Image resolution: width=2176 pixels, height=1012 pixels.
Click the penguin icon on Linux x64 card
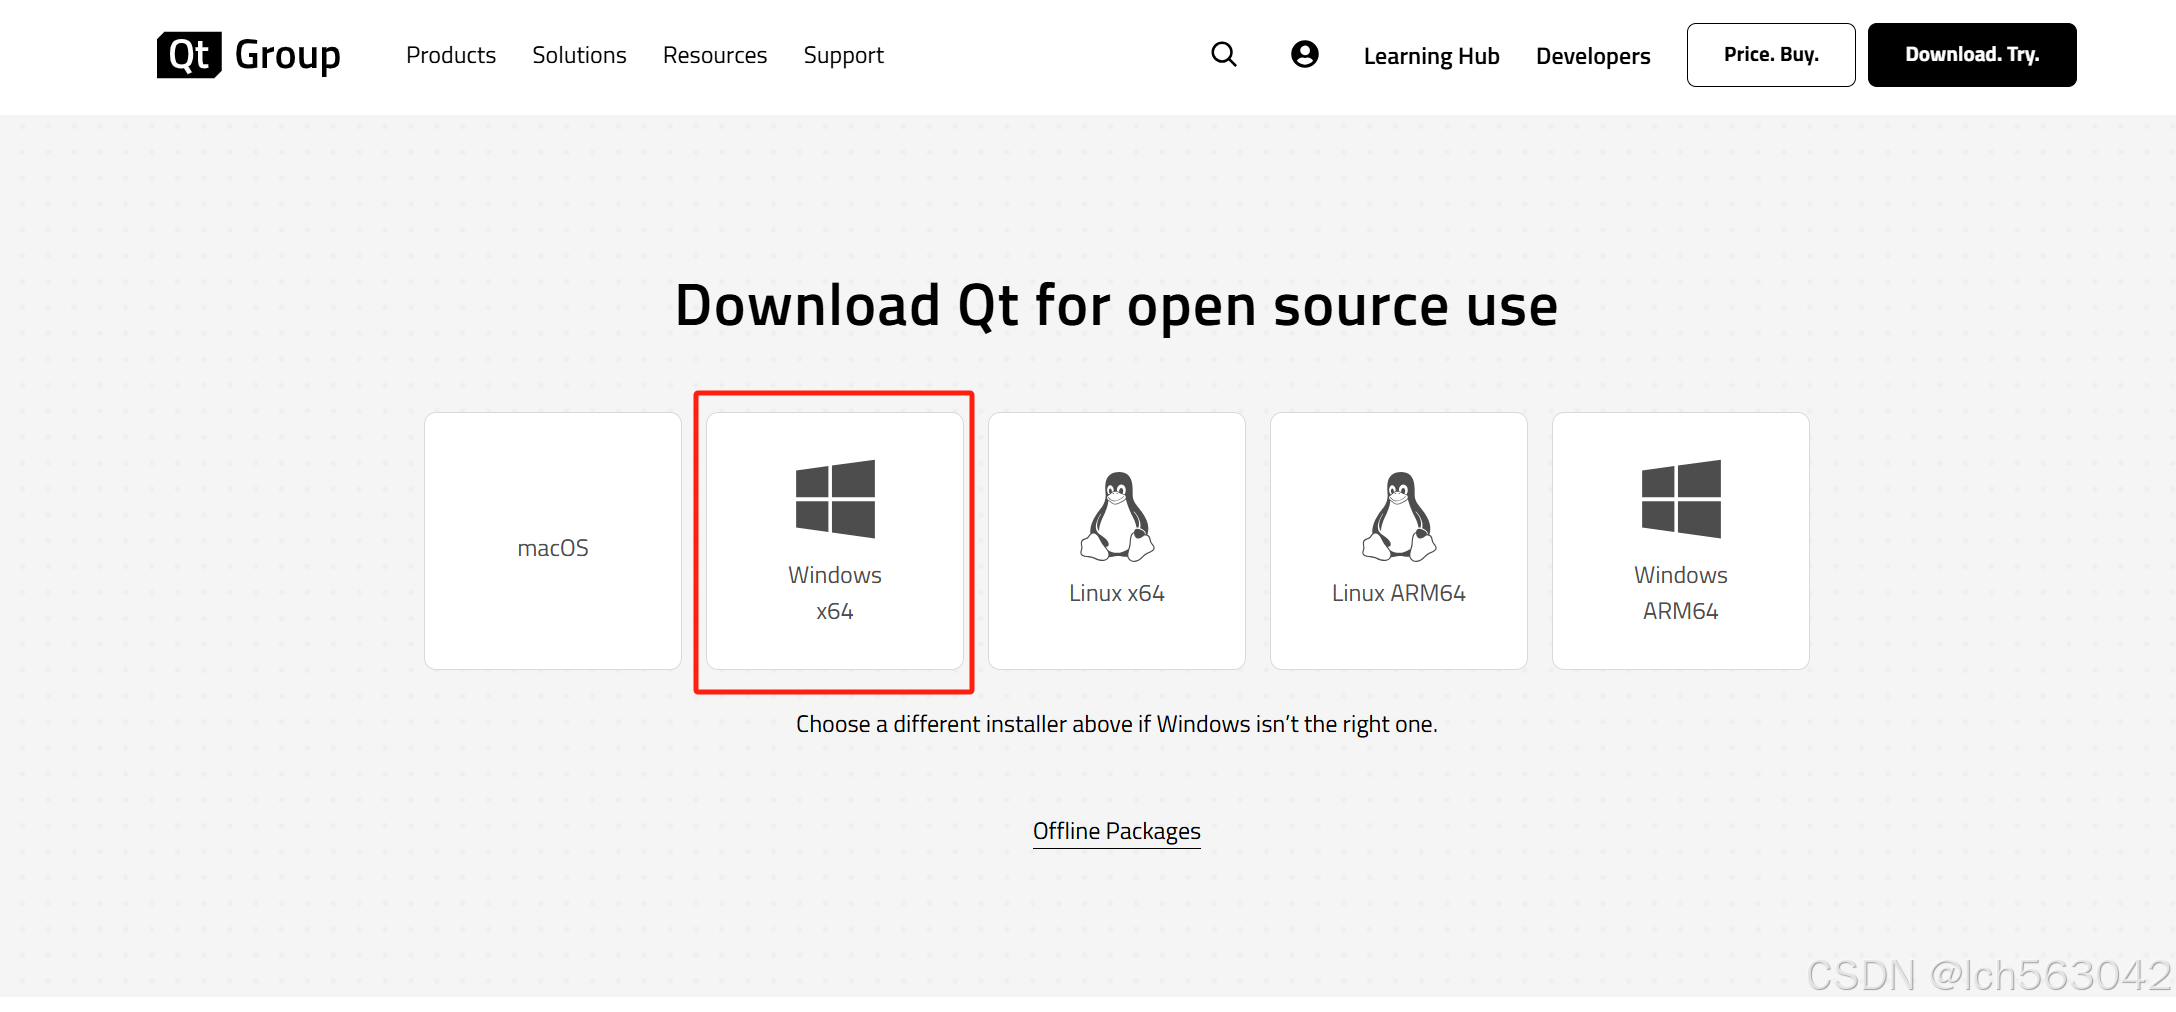[x=1117, y=516]
